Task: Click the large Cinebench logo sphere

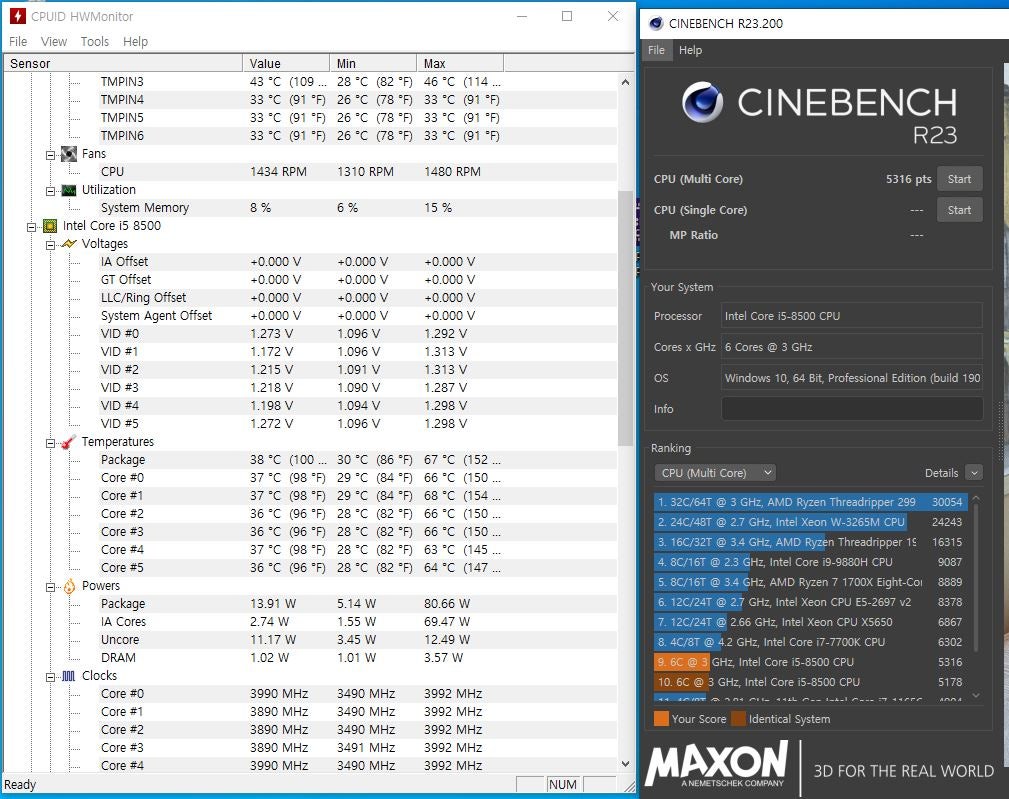Action: tap(702, 102)
